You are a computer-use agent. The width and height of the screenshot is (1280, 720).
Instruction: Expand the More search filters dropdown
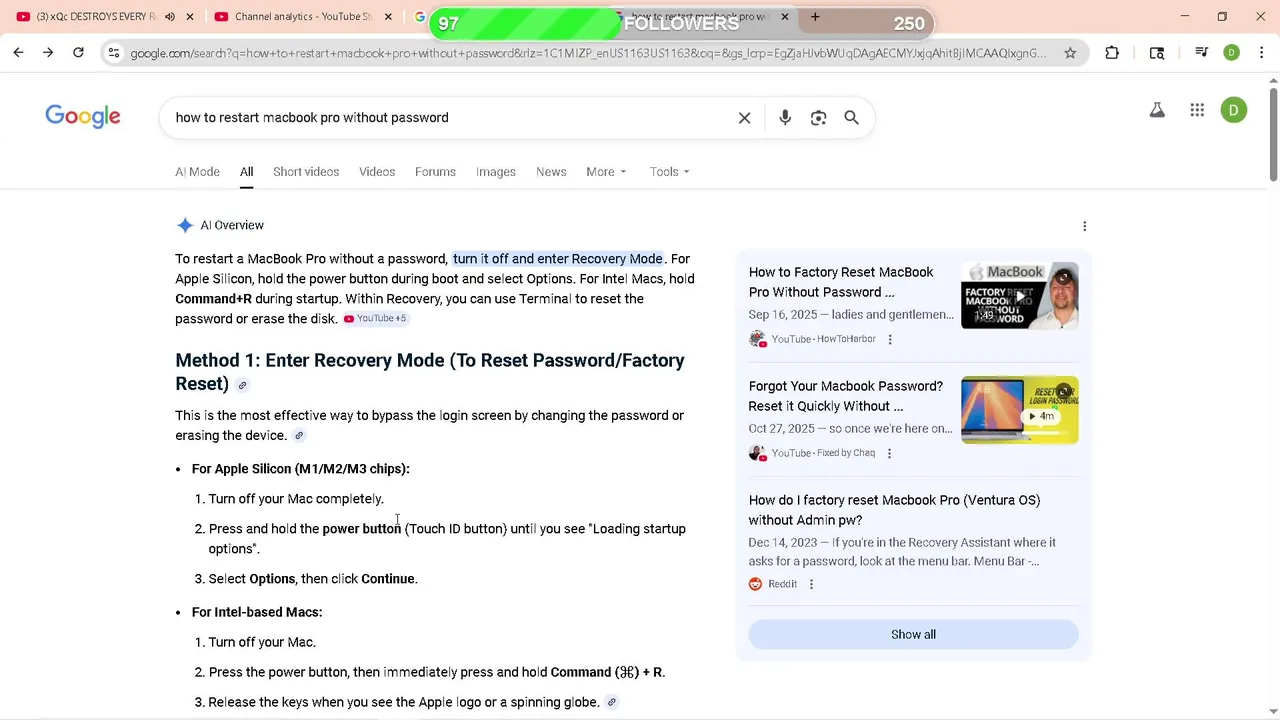click(606, 172)
